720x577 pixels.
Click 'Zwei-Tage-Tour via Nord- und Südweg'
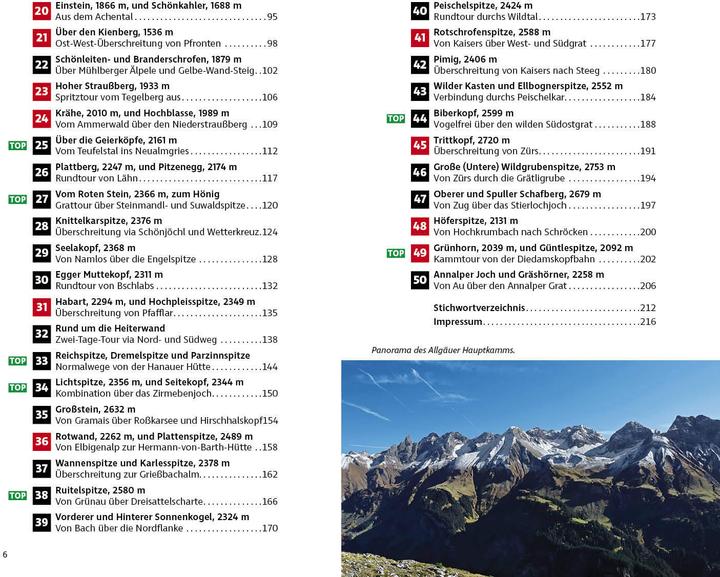pos(136,340)
